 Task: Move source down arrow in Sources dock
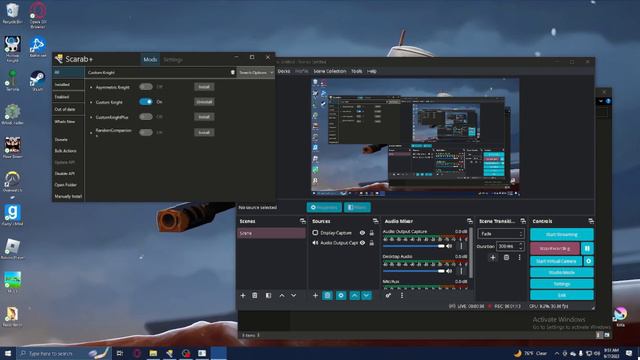pos(366,296)
